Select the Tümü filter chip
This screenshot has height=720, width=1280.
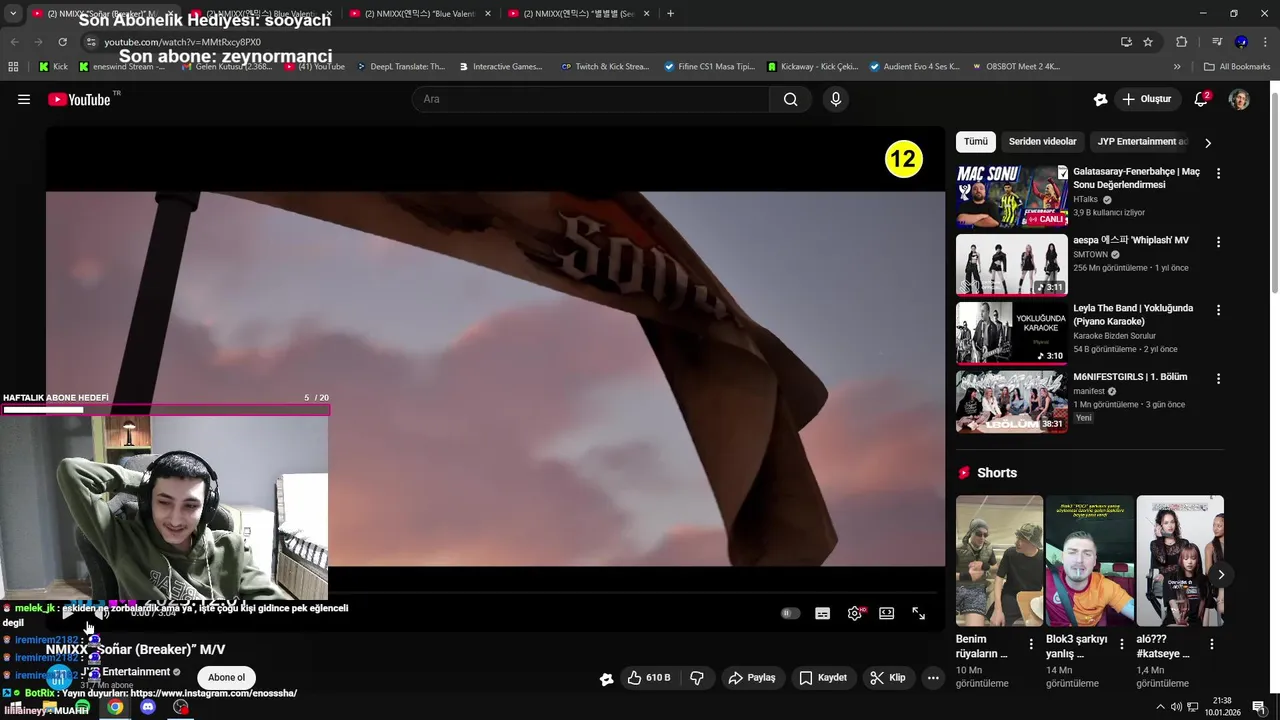tap(975, 142)
